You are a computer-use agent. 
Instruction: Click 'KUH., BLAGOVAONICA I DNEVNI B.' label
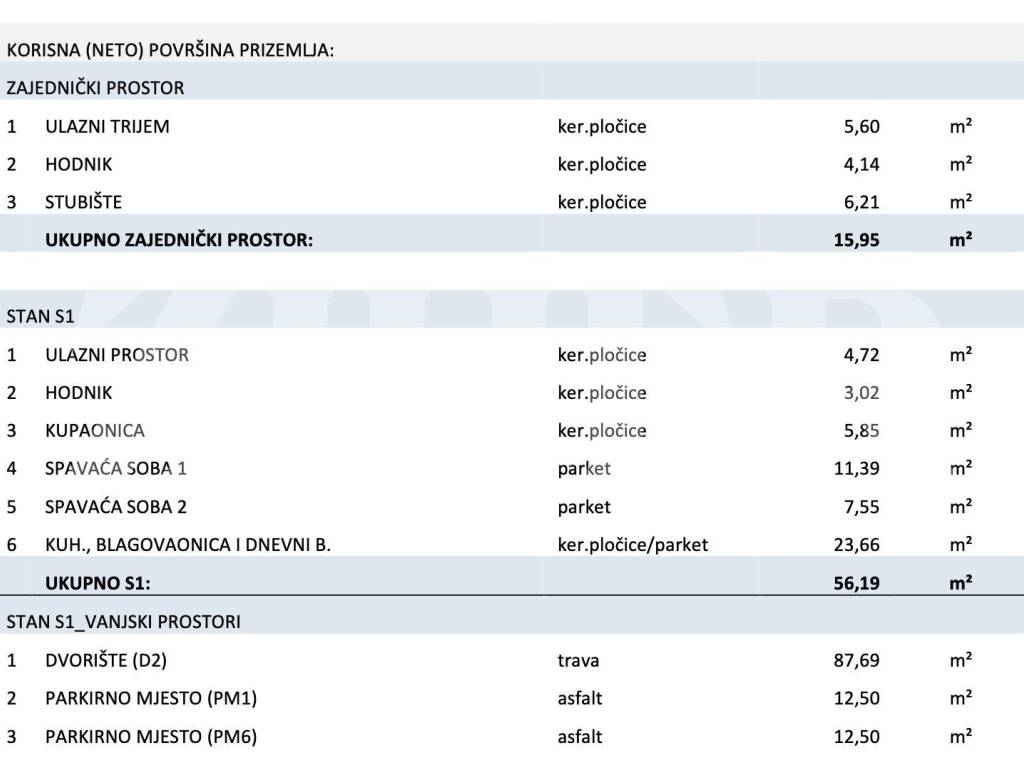point(188,545)
